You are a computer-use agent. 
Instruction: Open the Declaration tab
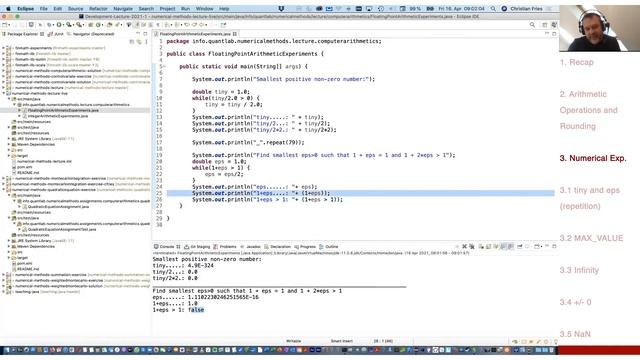pyautogui.click(x=278, y=247)
